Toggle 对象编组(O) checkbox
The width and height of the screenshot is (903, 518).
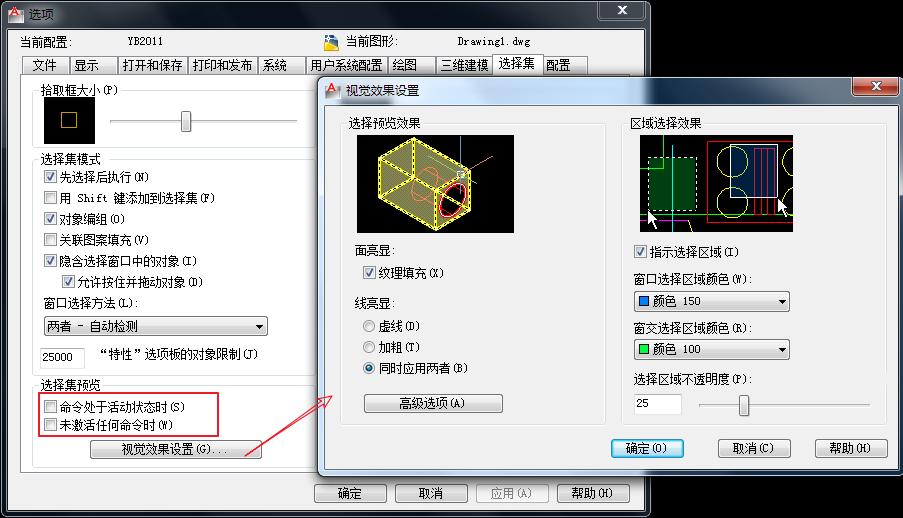(50, 218)
